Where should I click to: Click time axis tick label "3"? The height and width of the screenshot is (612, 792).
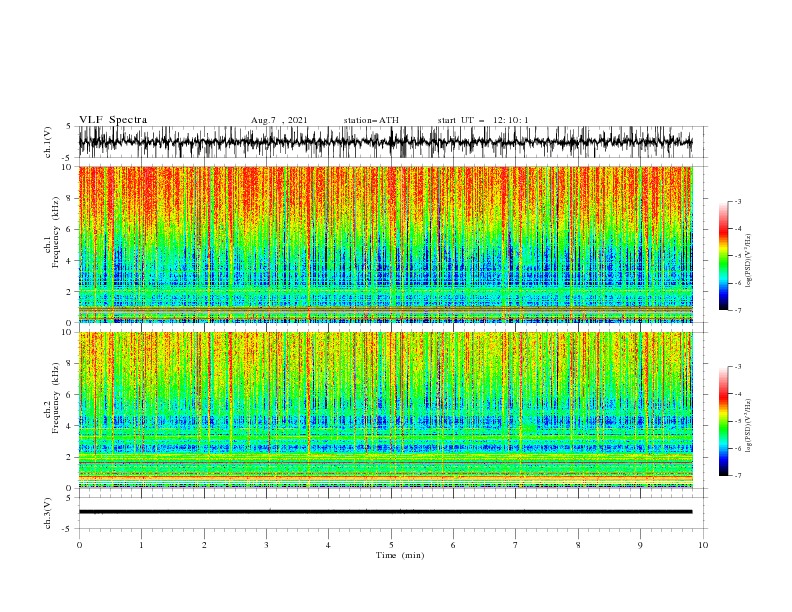pyautogui.click(x=266, y=545)
